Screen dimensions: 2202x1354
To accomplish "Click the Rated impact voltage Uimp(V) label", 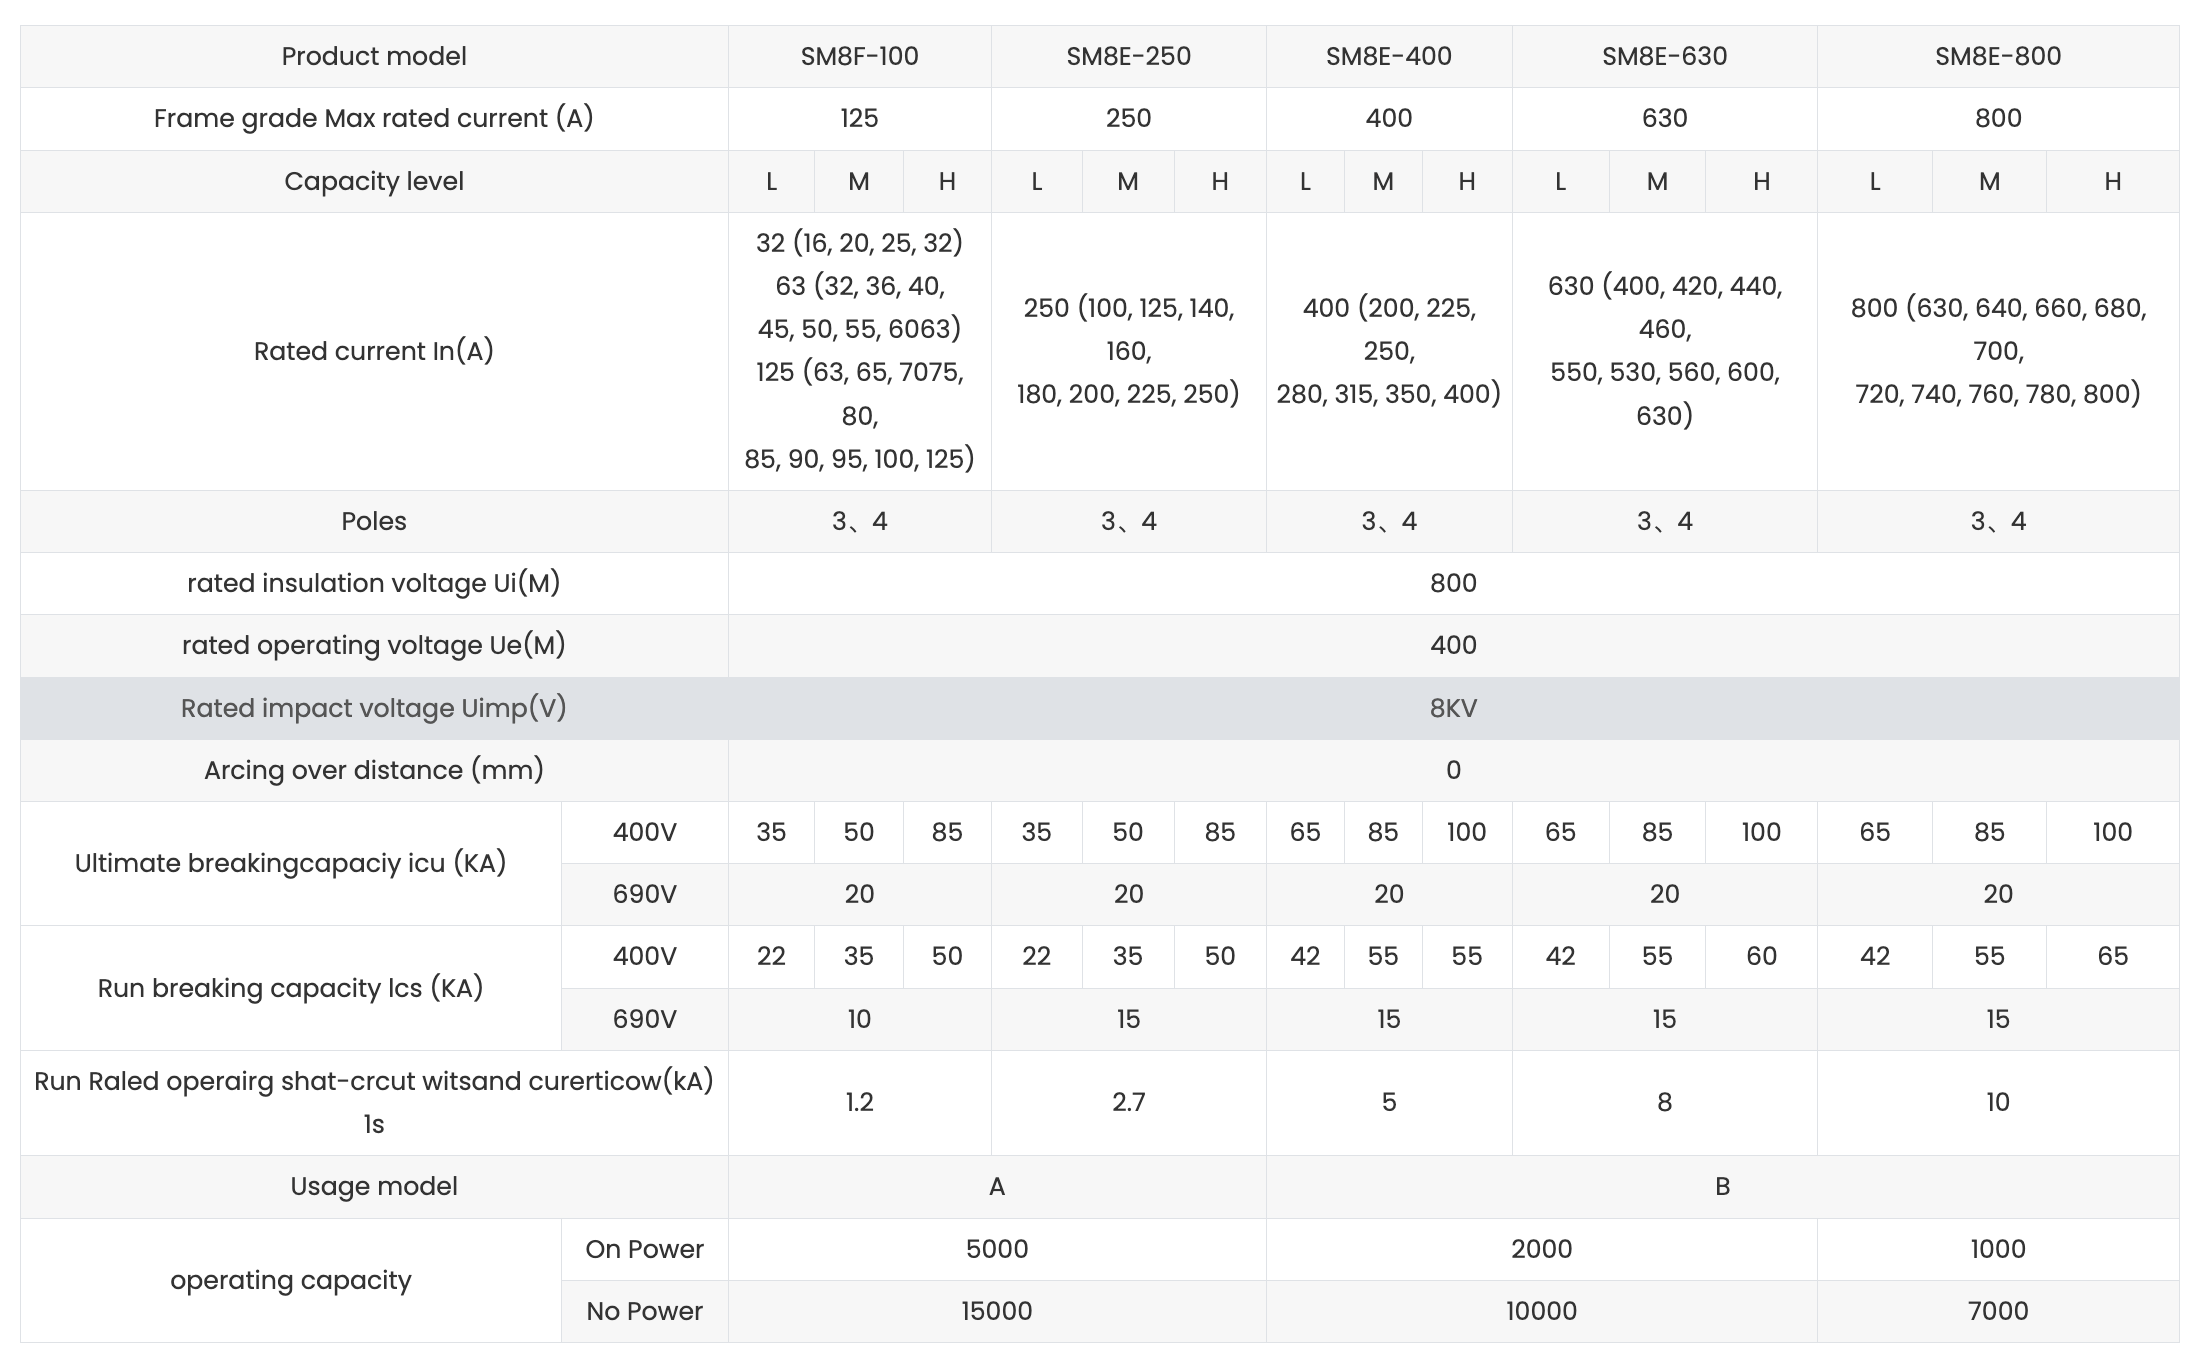I will coord(374,708).
